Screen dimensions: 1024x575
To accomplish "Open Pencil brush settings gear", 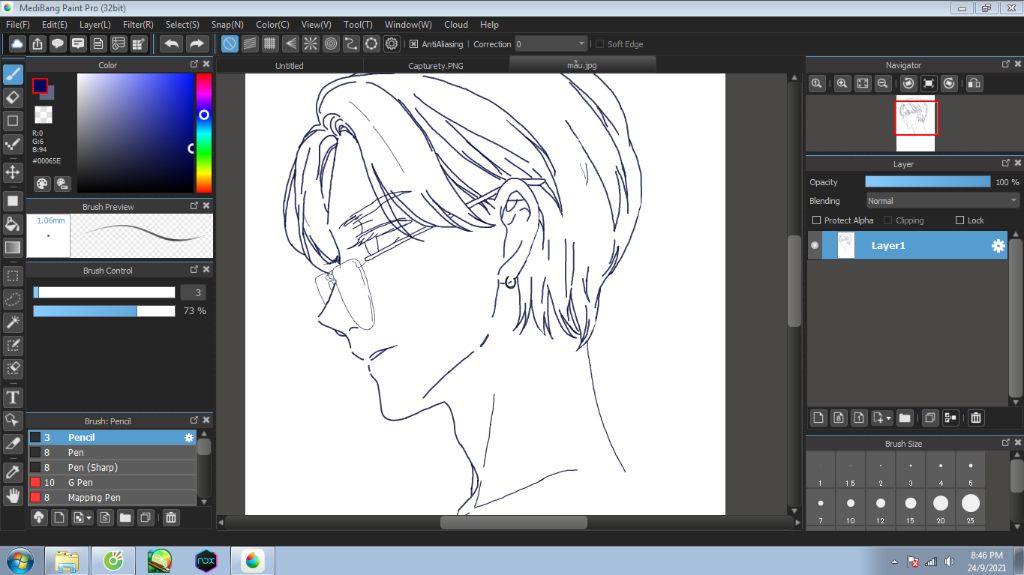I will coord(189,437).
